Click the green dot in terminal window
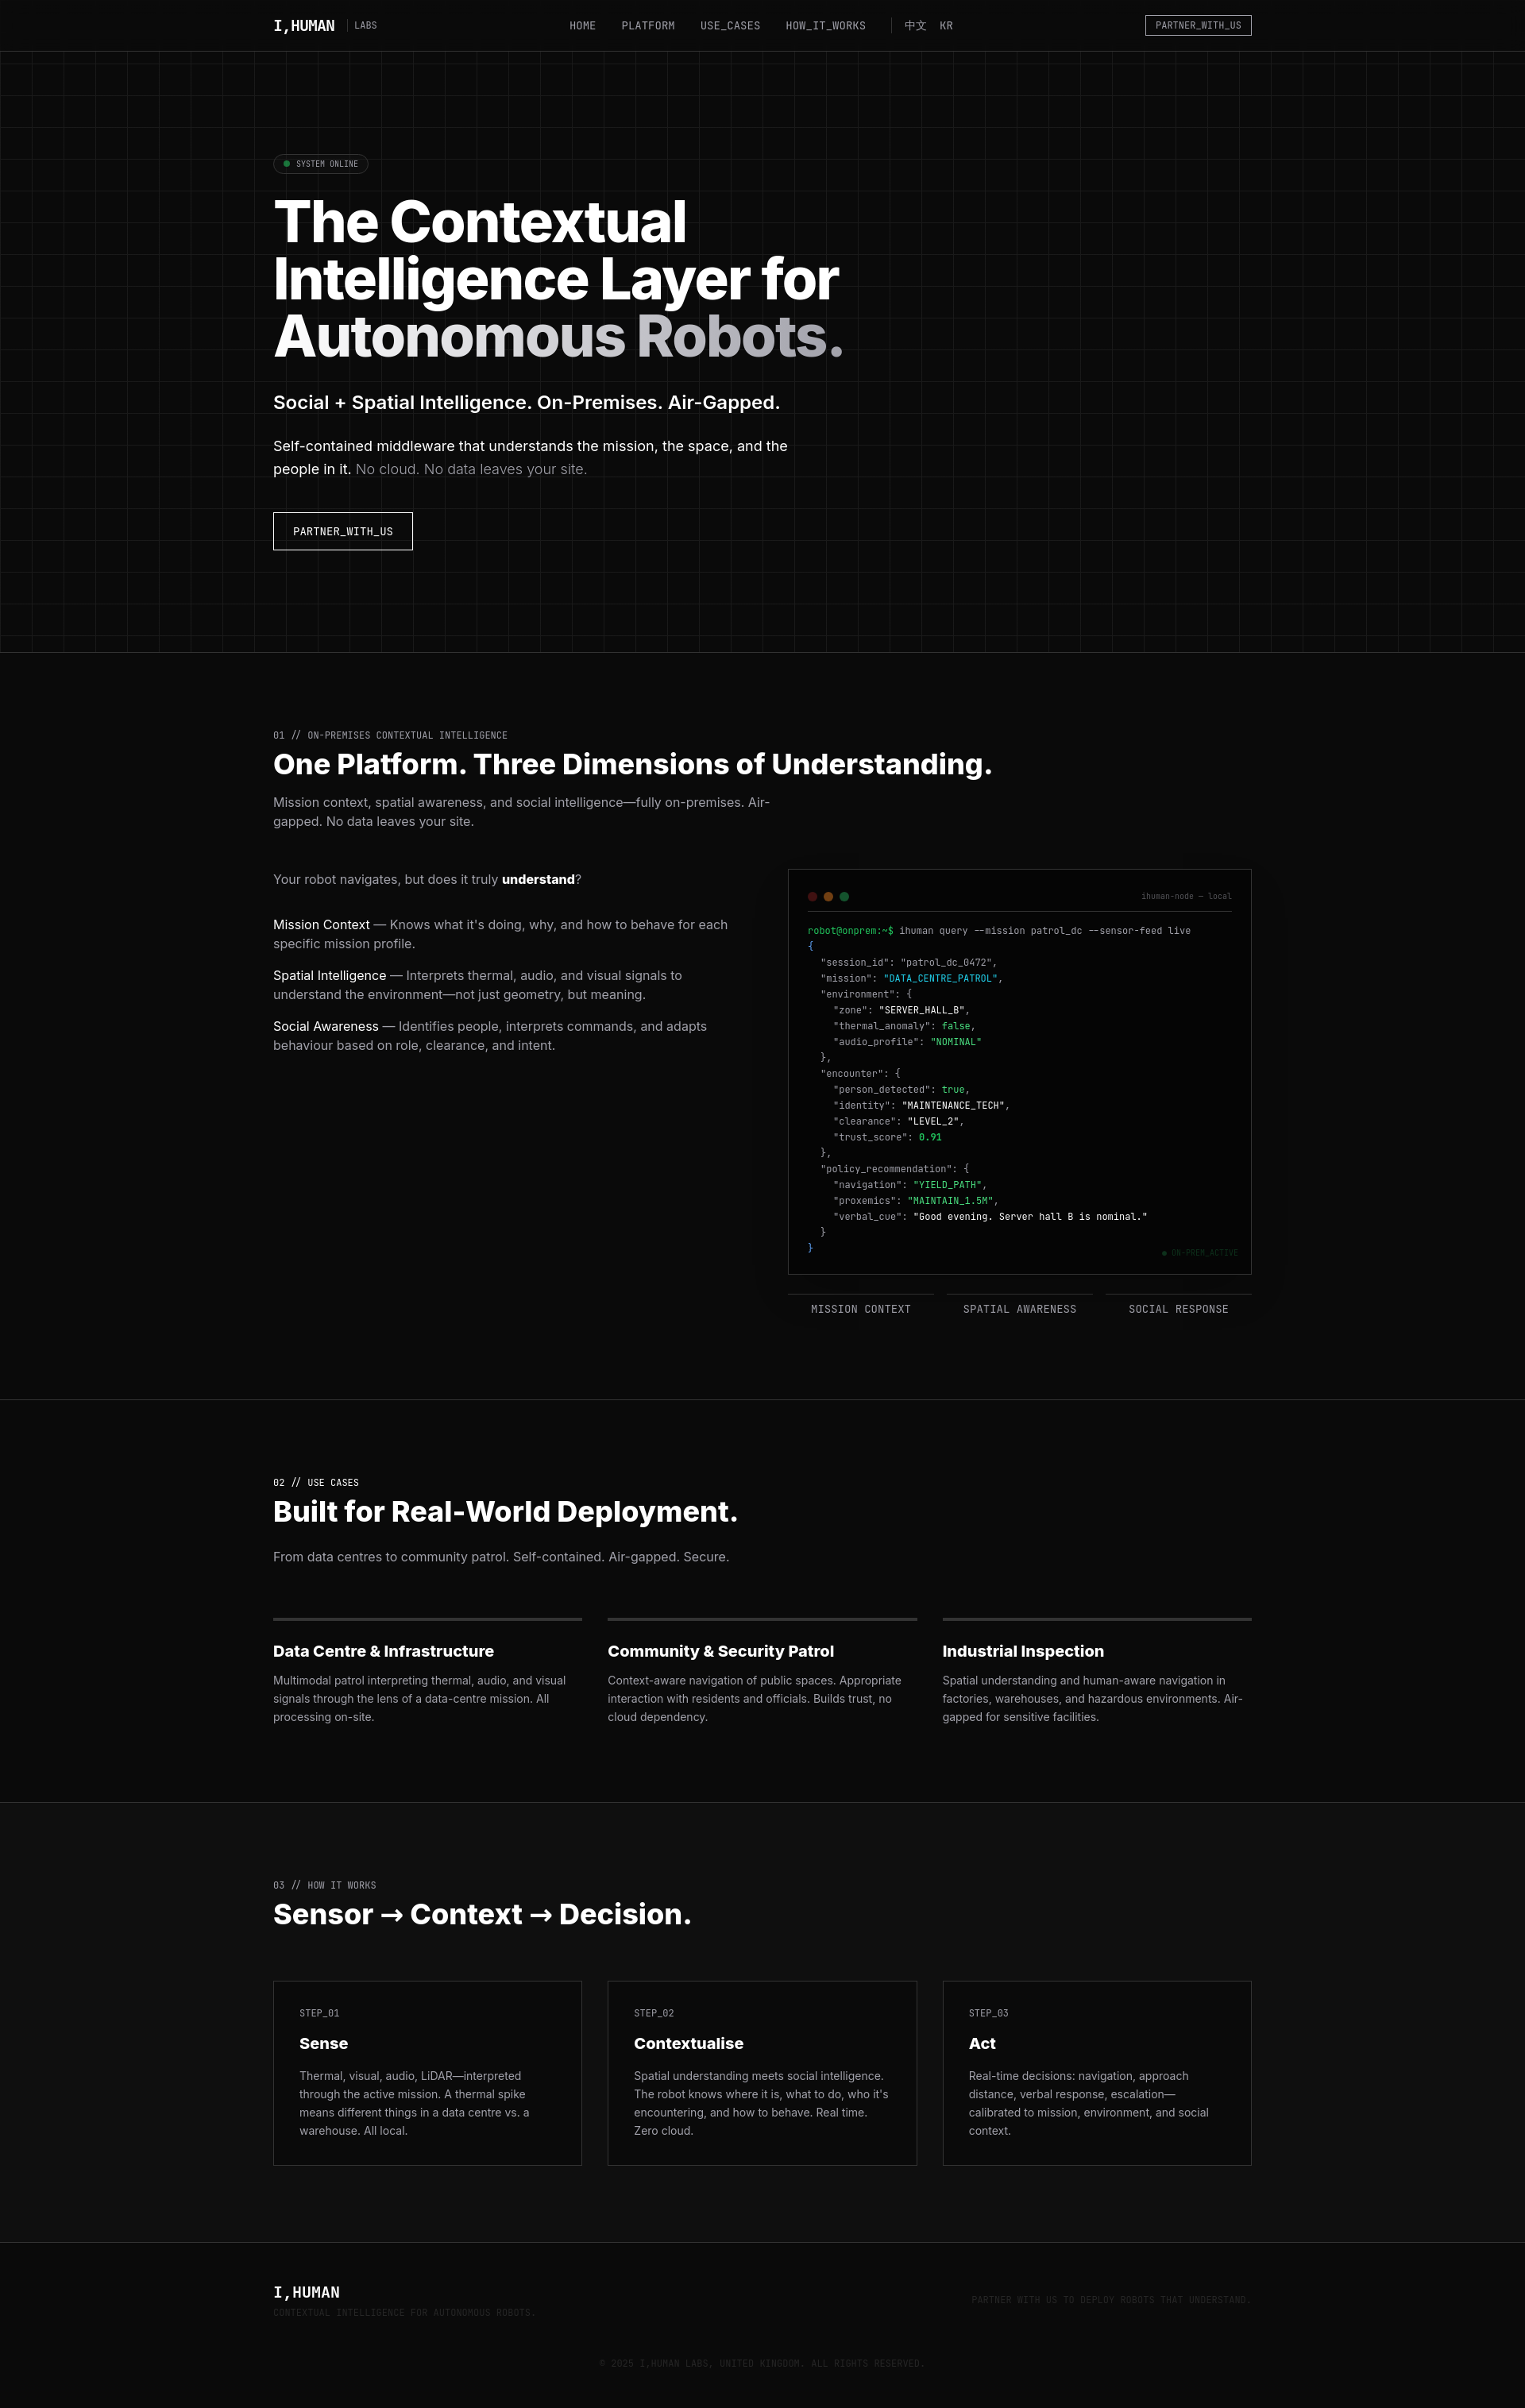This screenshot has height=2408, width=1525. (844, 897)
